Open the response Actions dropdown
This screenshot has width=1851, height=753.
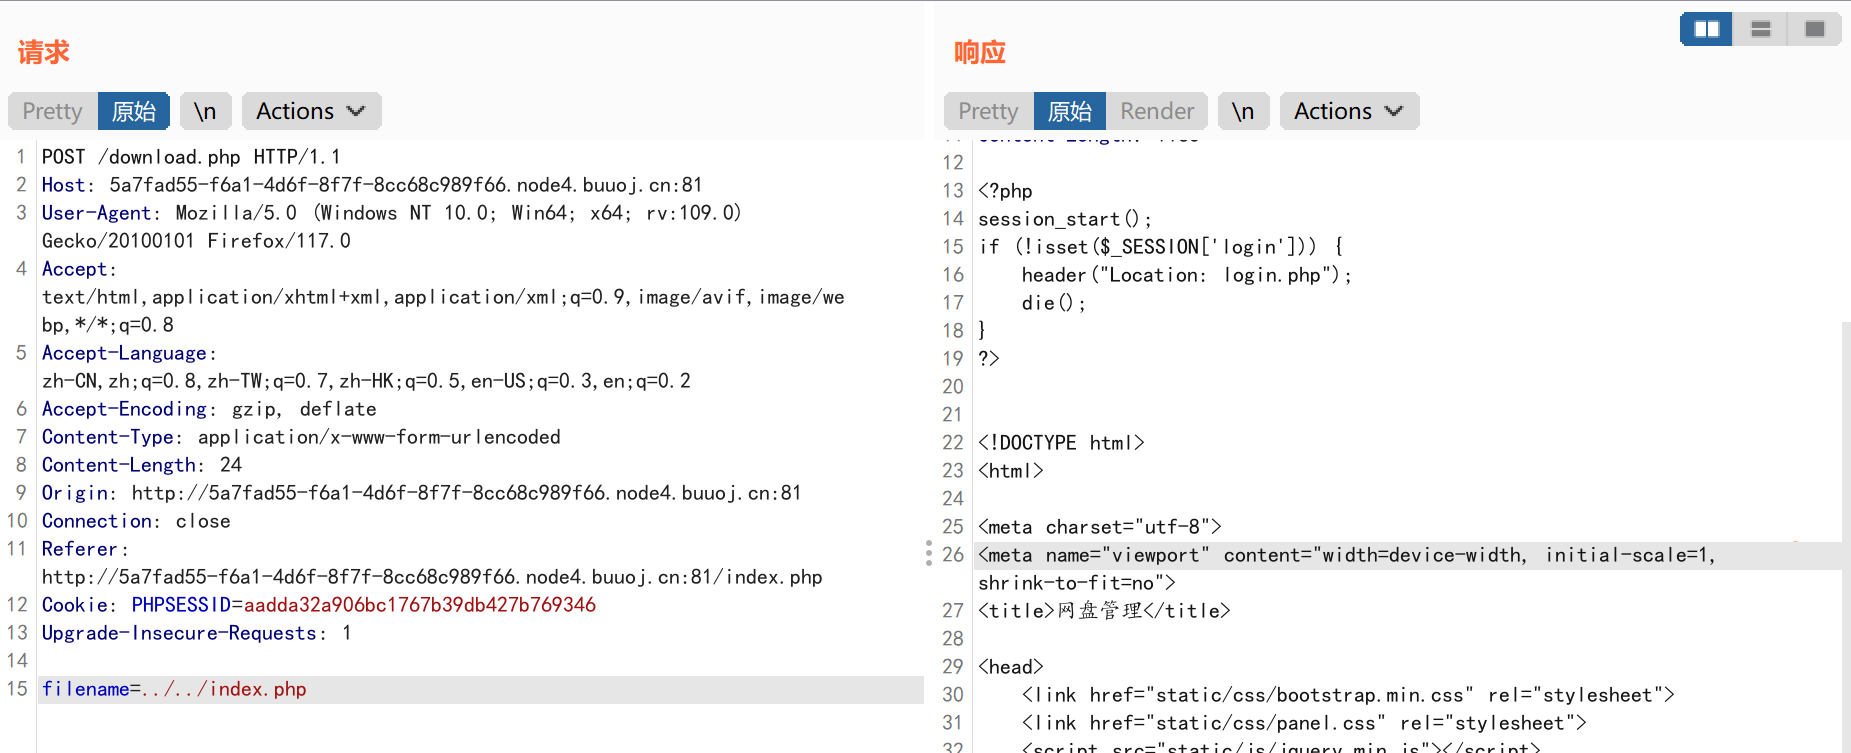pyautogui.click(x=1349, y=111)
